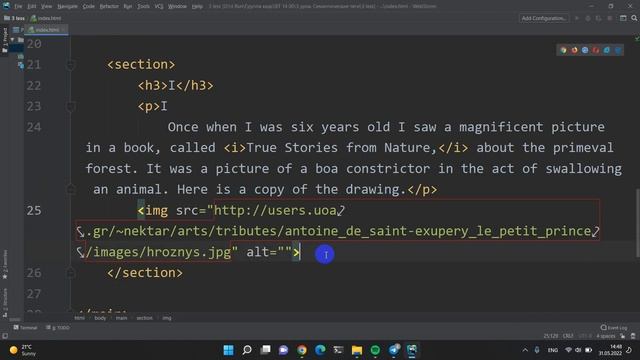This screenshot has width=640, height=360.
Task: Close the index.html editor tab
Action: point(64,30)
